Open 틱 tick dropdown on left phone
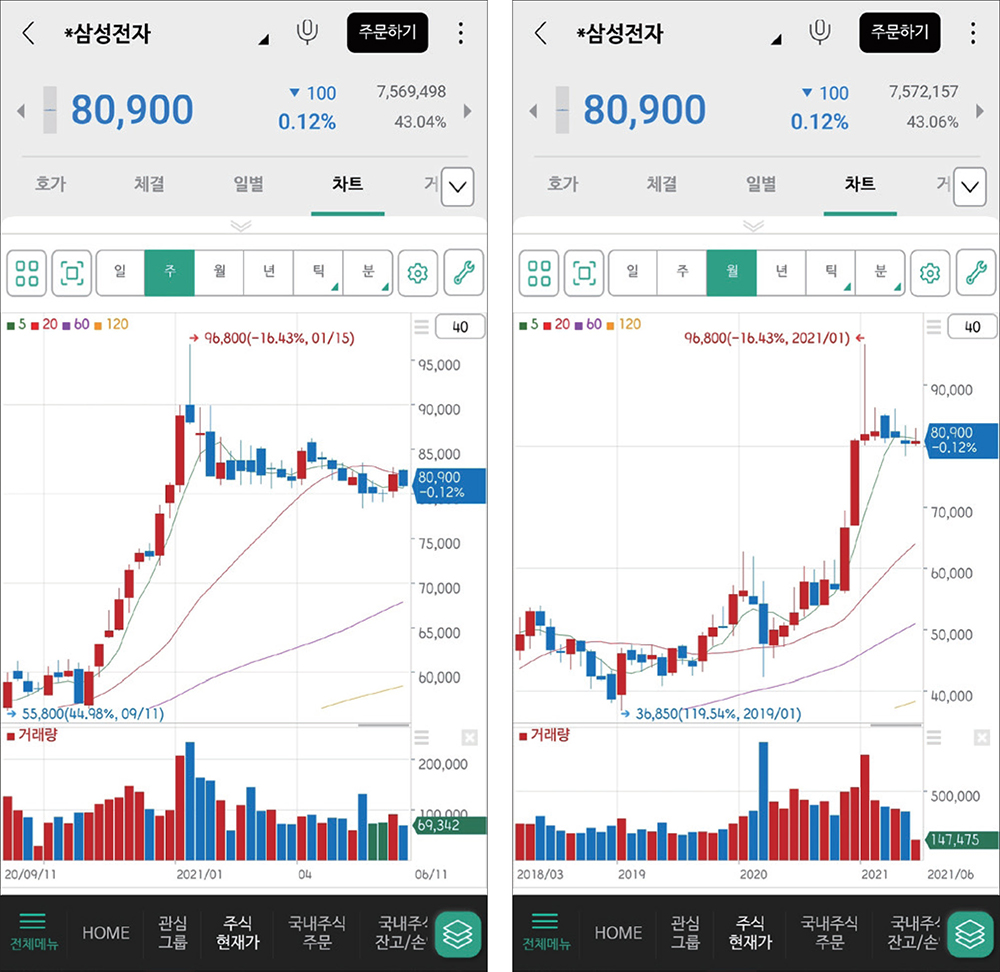Viewport: 1000px width, 972px height. pos(318,273)
